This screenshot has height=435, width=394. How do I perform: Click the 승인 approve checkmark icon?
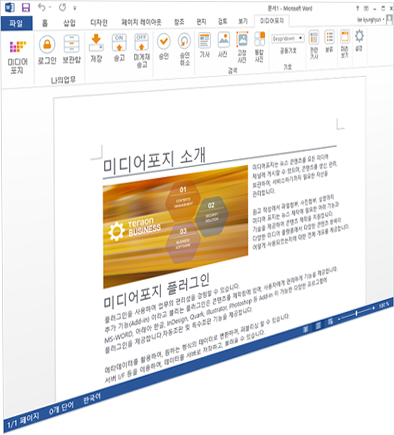click(163, 42)
